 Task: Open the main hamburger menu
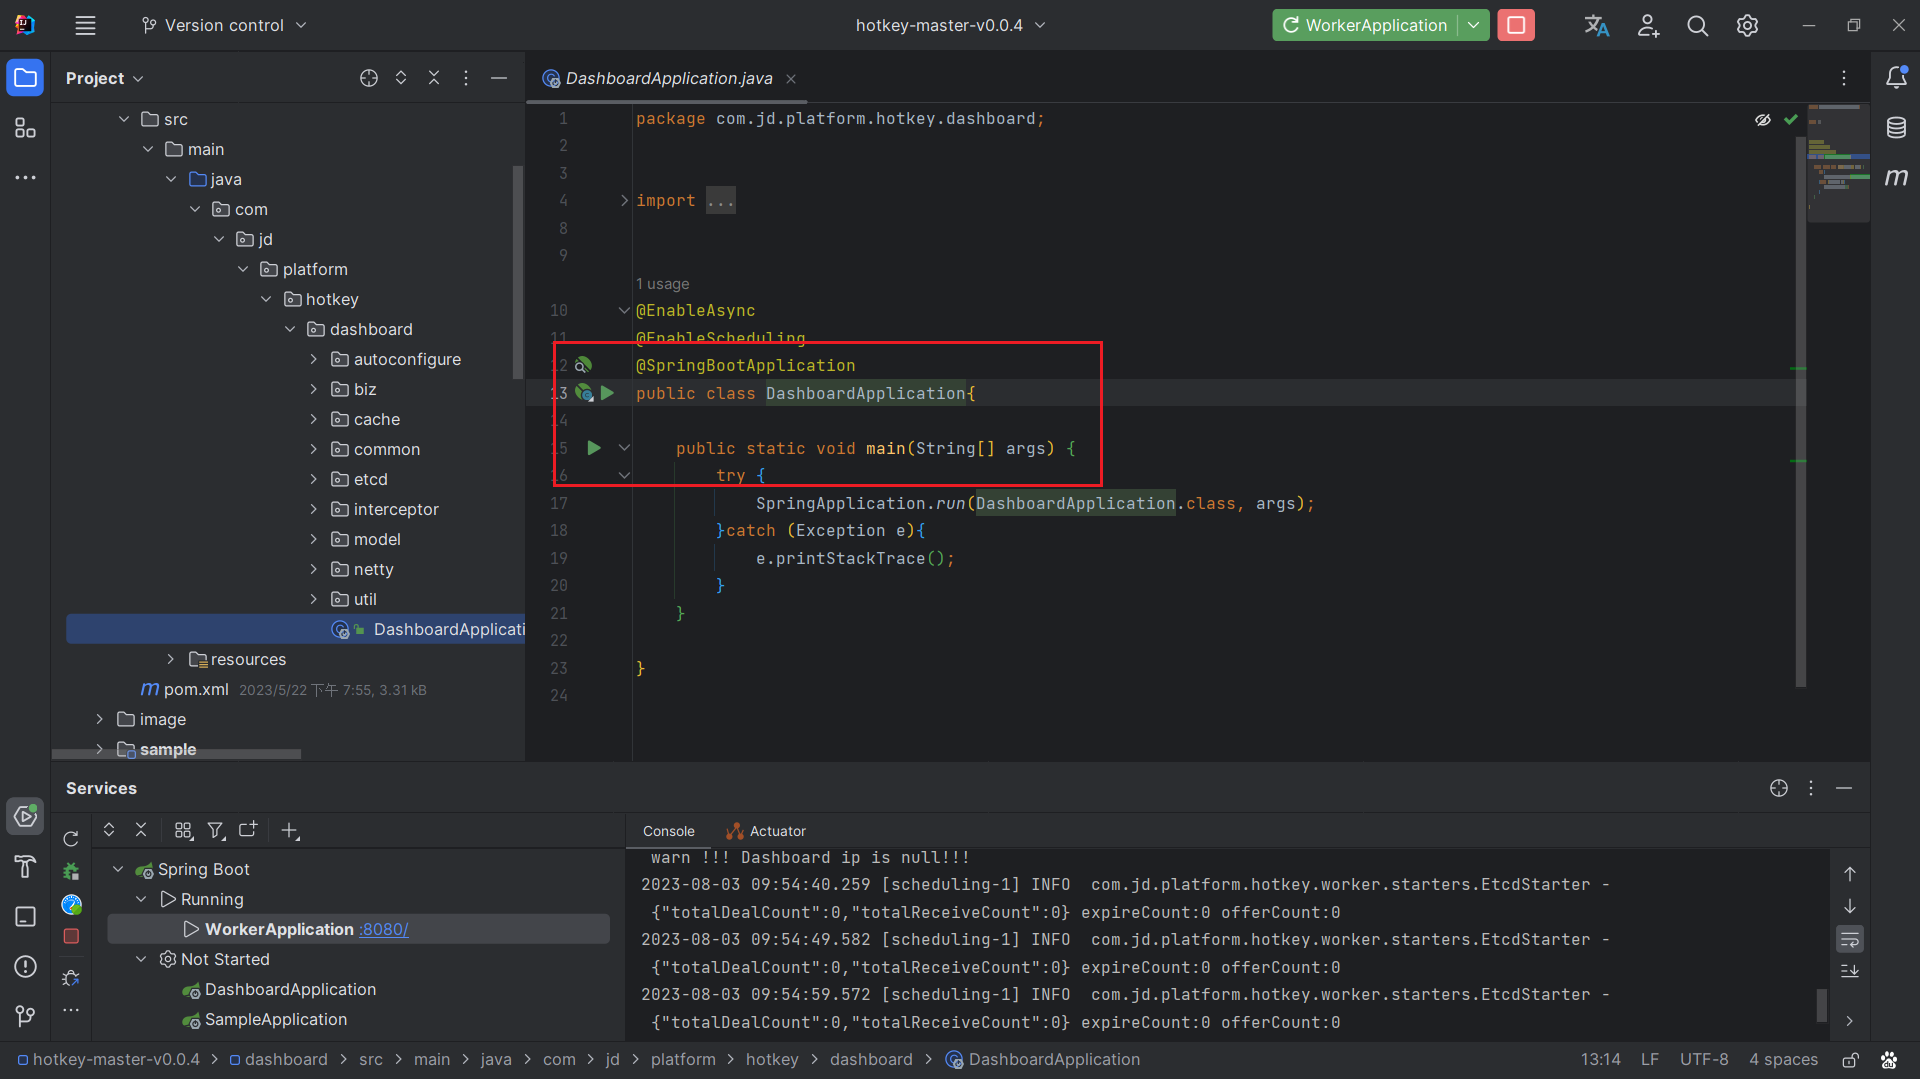(85, 25)
